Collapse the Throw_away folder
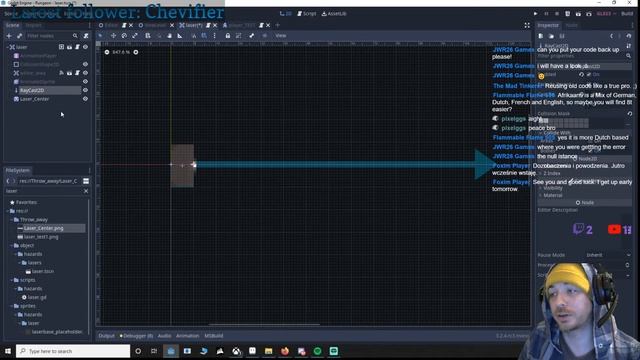Viewport: 640px width, 360px height. (x=11, y=220)
